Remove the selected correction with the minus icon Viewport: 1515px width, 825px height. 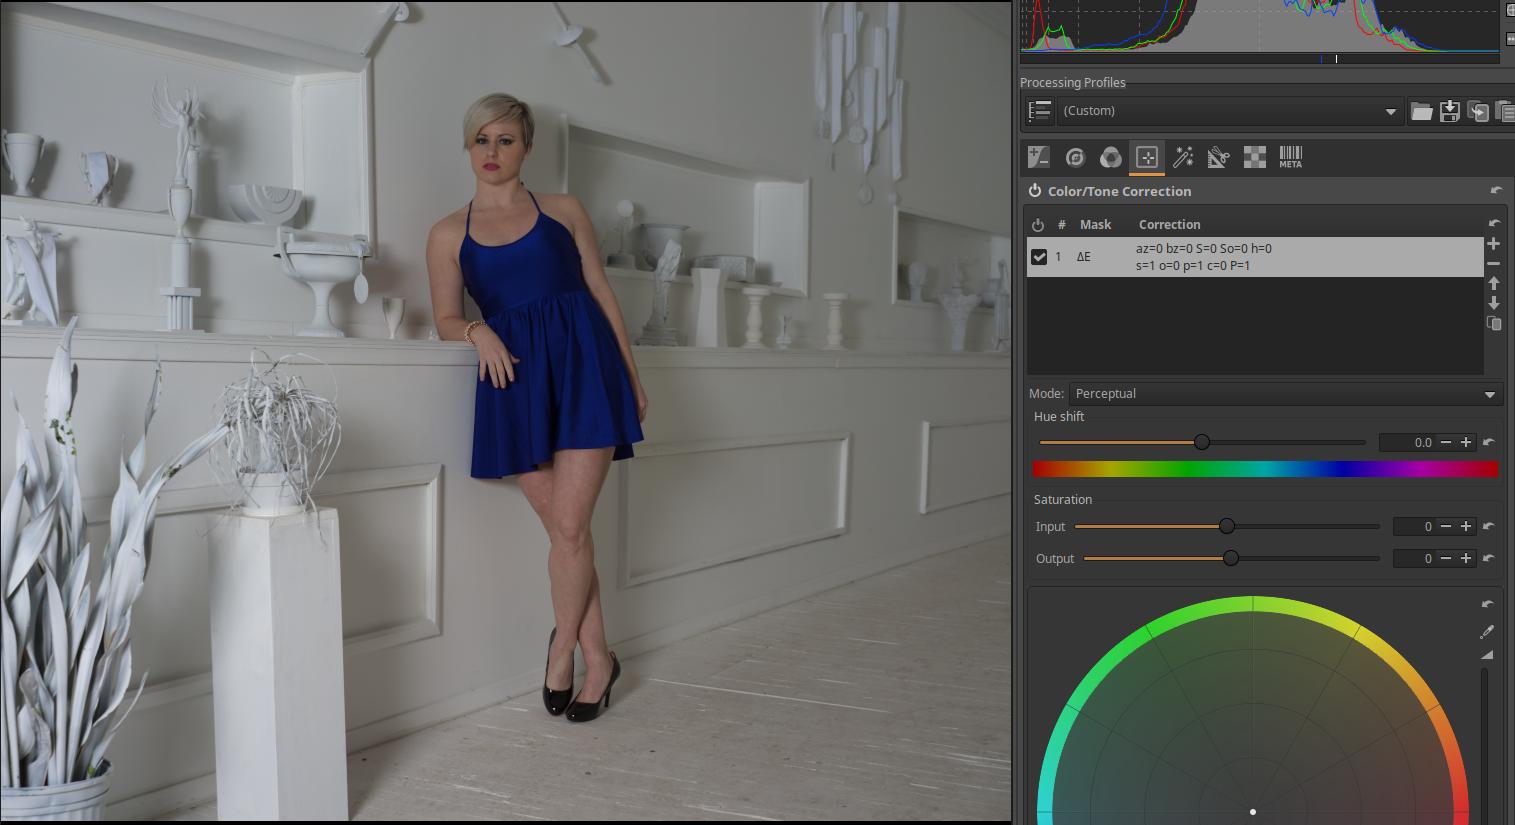(1493, 264)
